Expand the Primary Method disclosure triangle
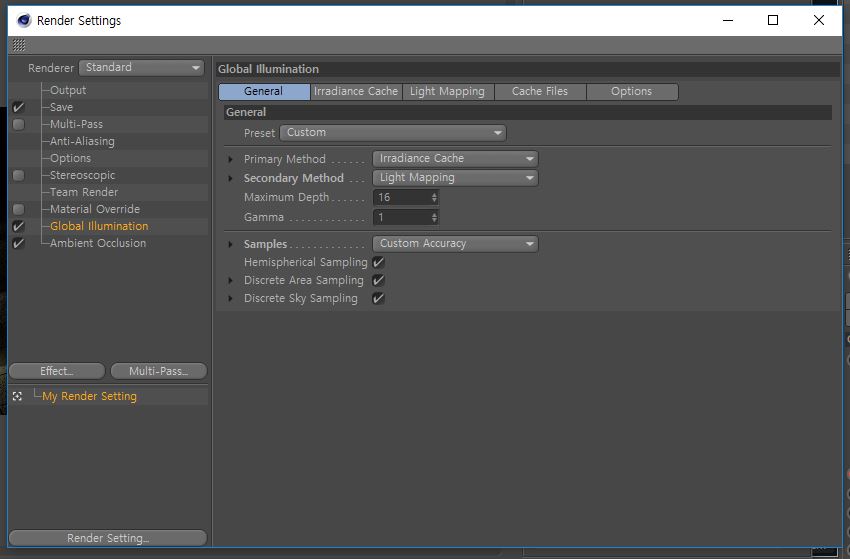This screenshot has height=559, width=850. click(231, 160)
